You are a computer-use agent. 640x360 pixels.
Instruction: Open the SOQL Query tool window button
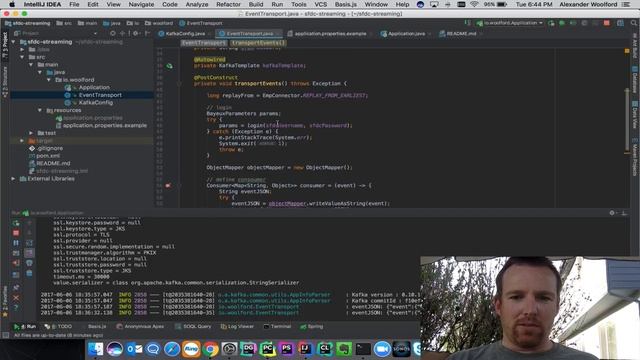tap(193, 327)
